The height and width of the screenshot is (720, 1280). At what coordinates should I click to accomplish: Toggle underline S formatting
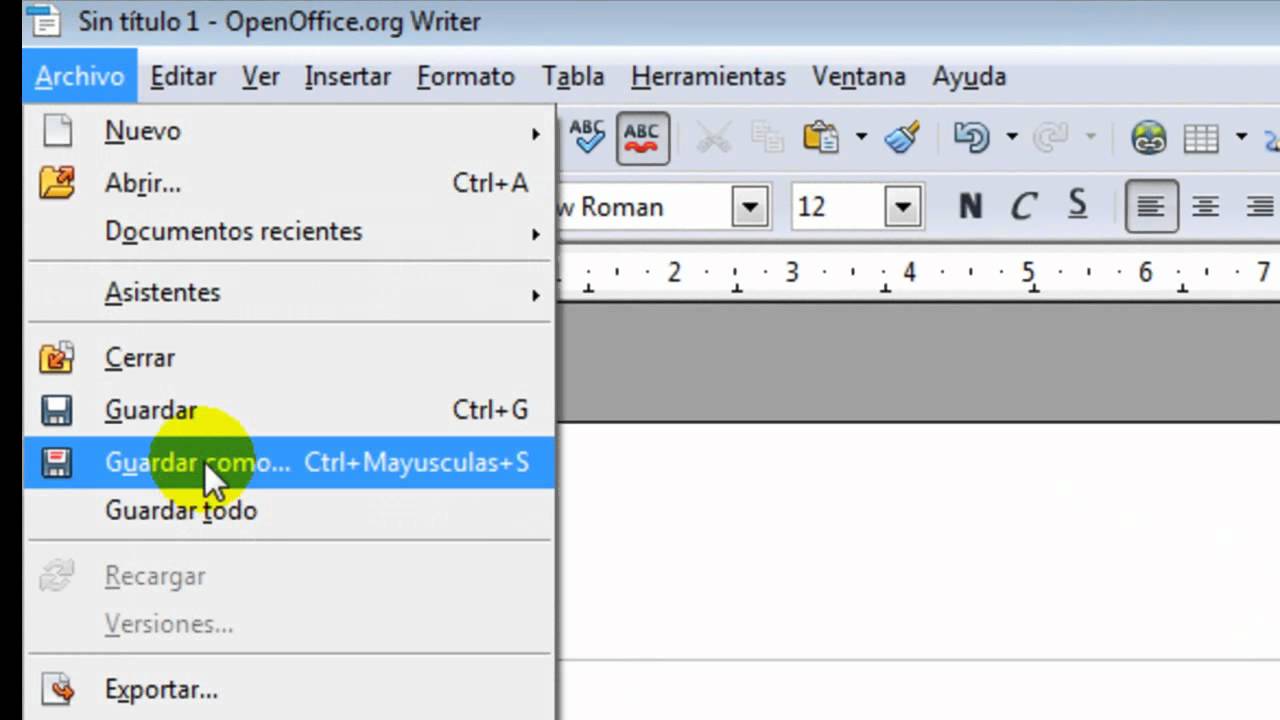(x=1077, y=206)
